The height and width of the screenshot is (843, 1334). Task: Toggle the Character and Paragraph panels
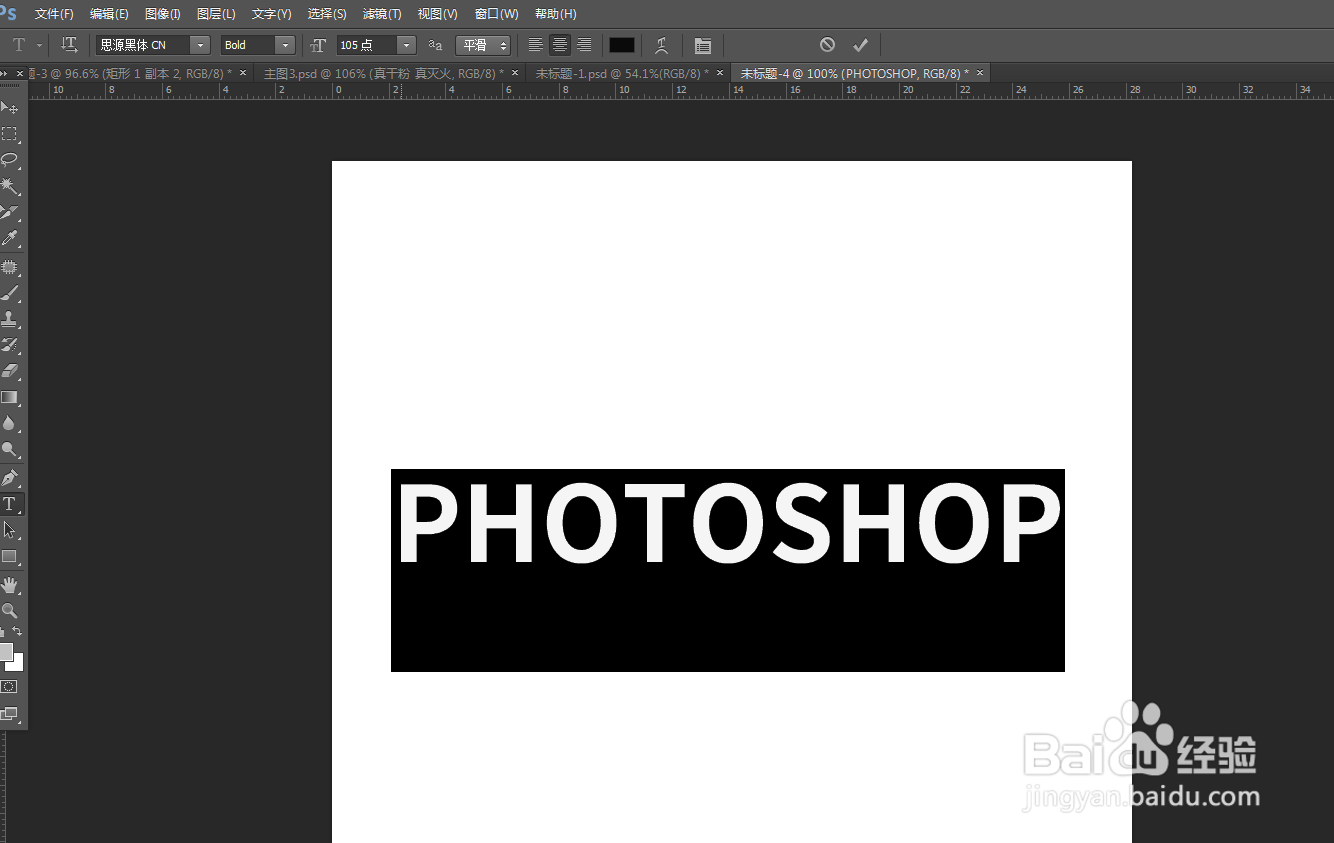[703, 45]
